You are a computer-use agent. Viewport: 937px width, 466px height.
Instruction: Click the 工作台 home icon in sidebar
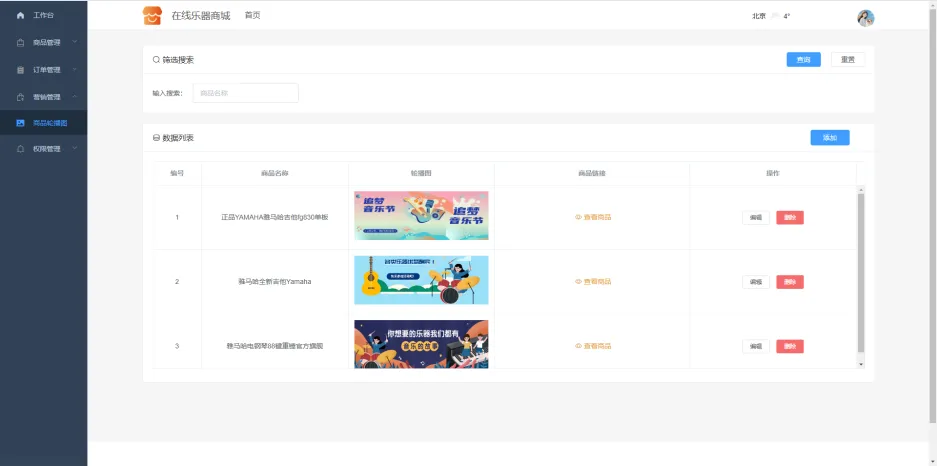click(x=20, y=16)
